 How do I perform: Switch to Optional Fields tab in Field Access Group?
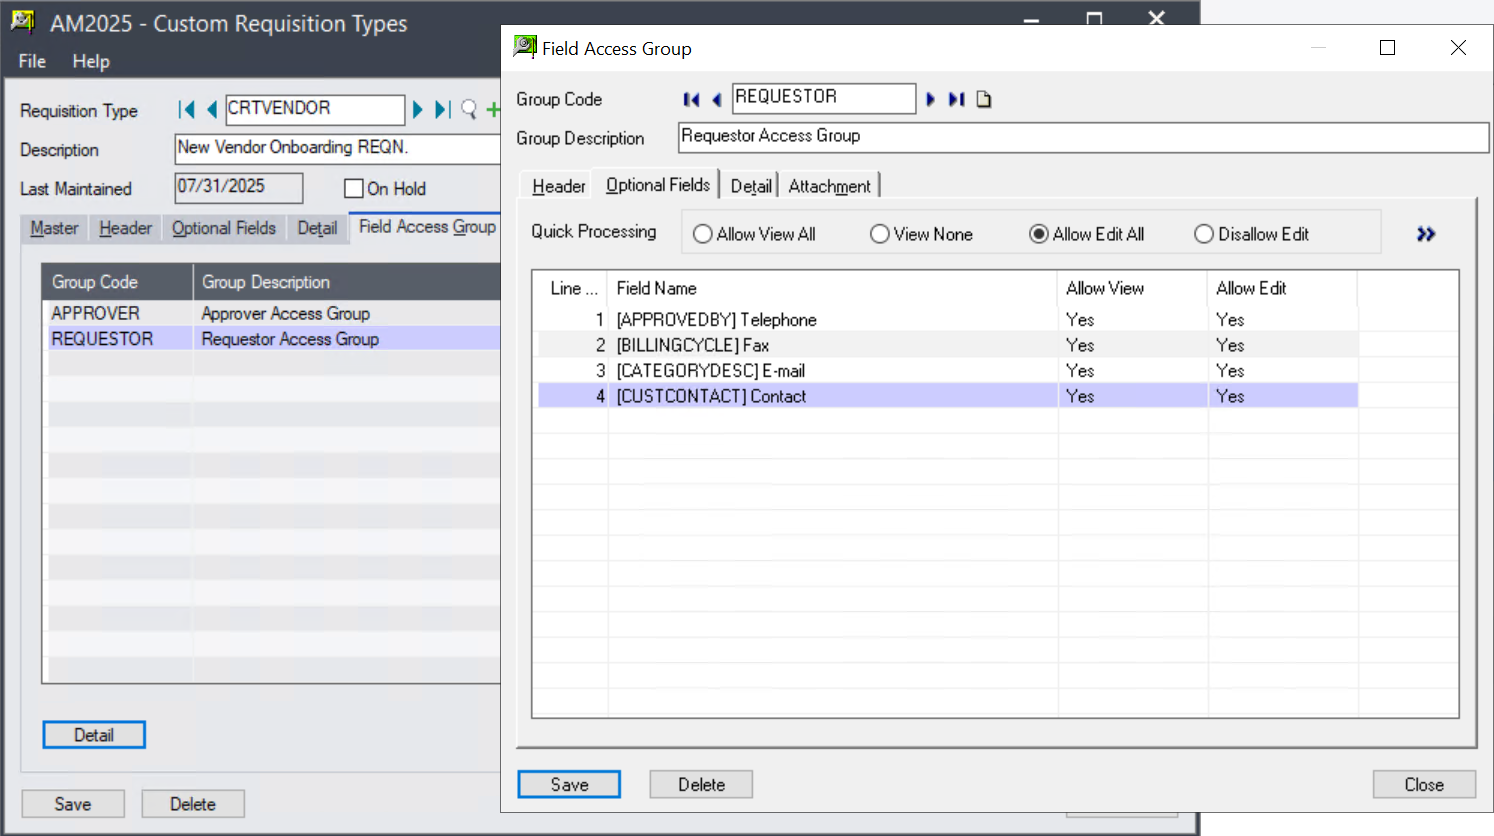(657, 185)
